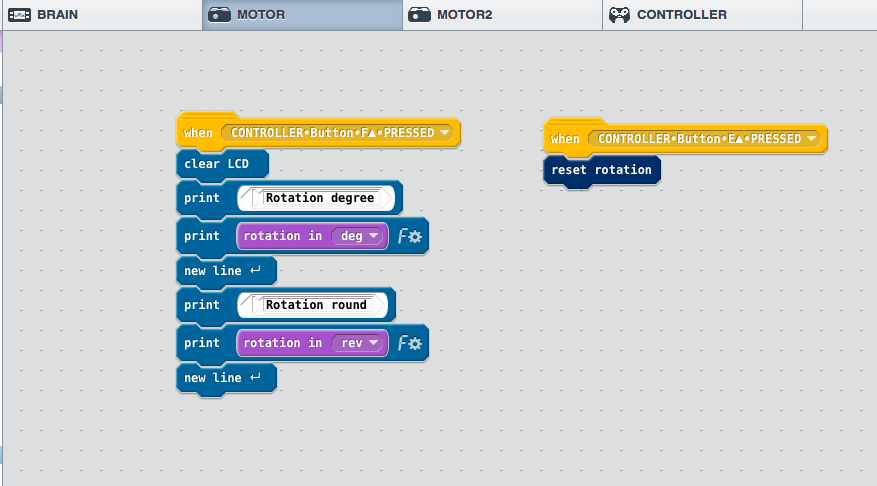Open the deg unit dropdown

[x=357, y=236]
